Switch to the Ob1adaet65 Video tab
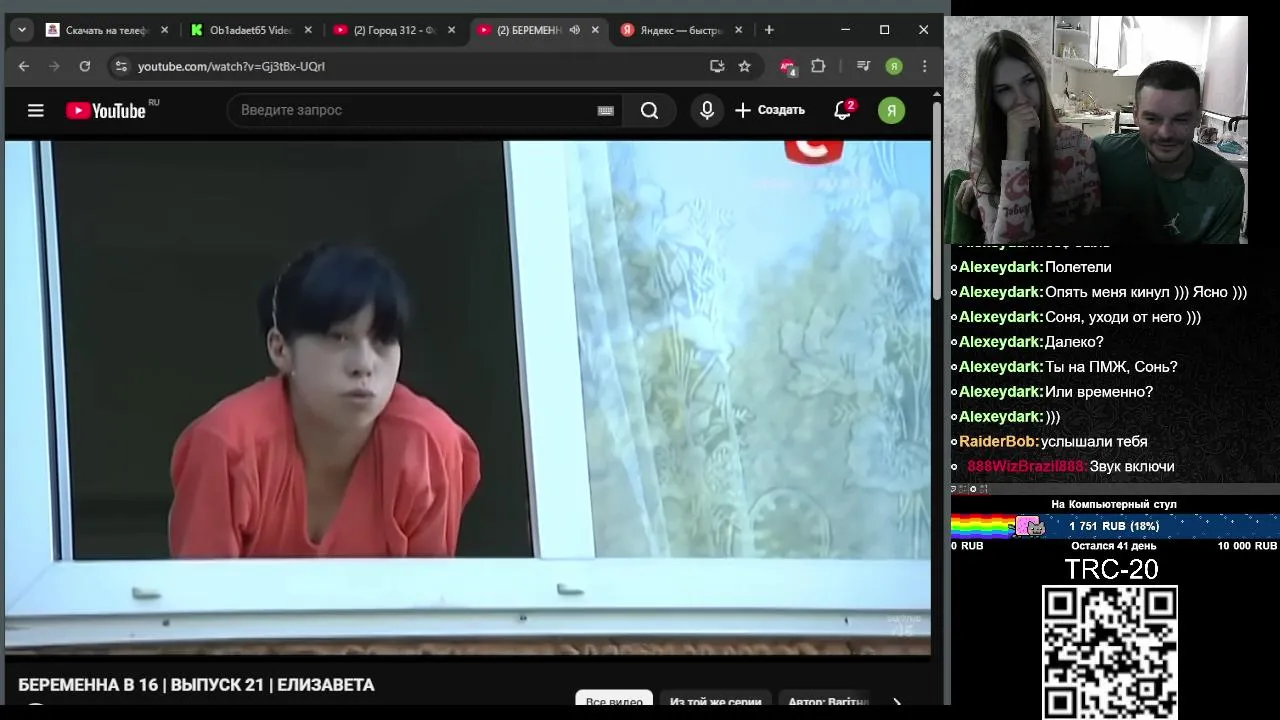1280x720 pixels. click(x=252, y=30)
